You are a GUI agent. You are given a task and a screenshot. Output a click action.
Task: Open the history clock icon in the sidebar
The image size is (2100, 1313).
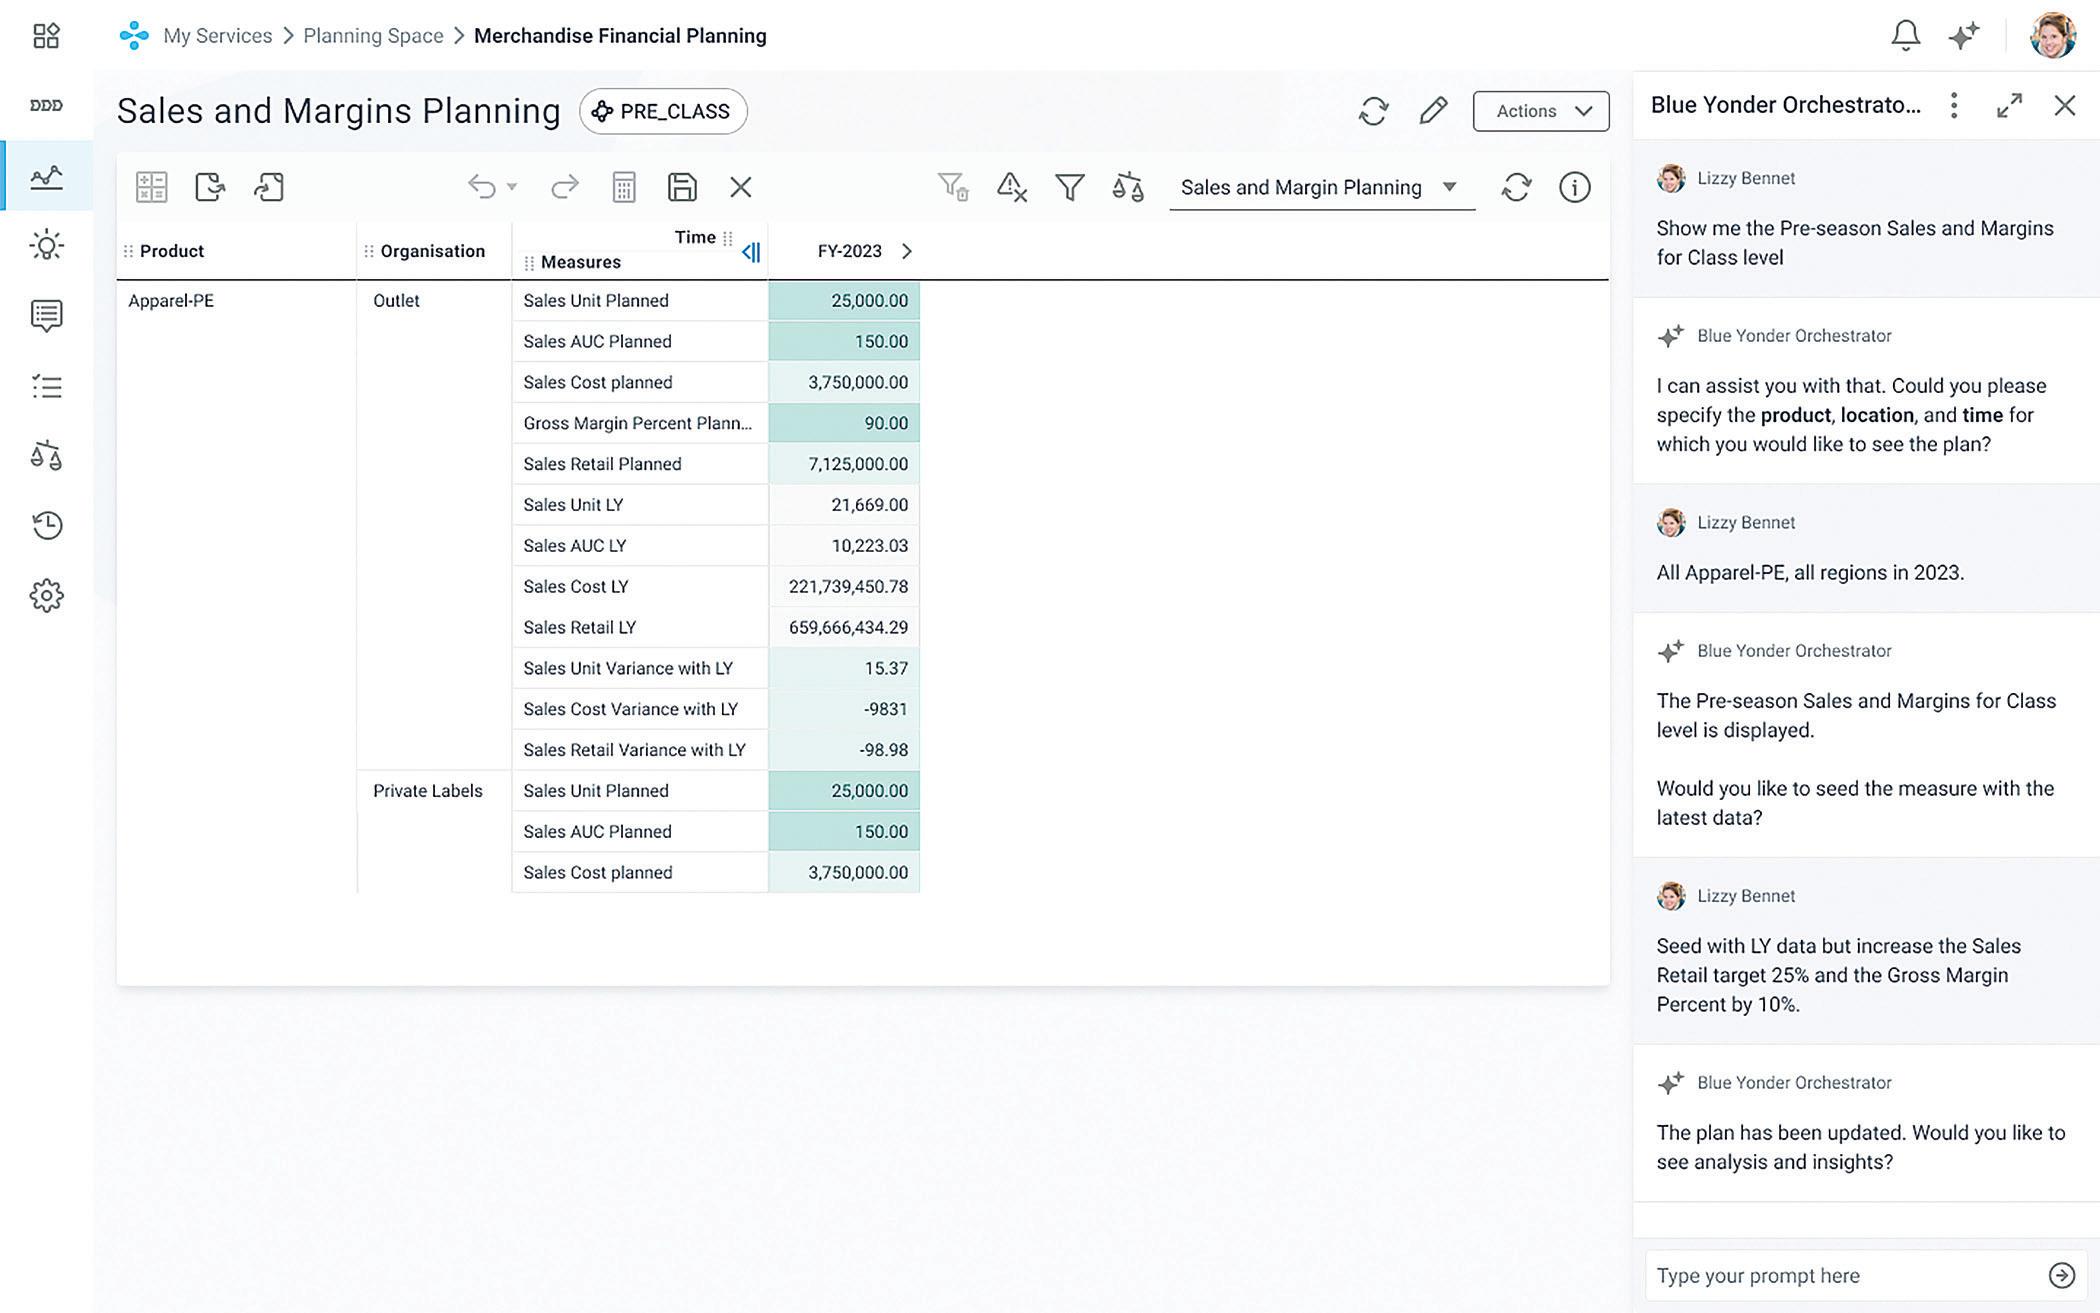(x=46, y=525)
